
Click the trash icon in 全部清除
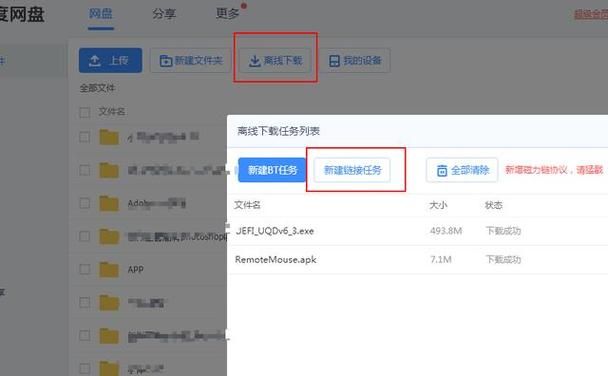[x=442, y=171]
